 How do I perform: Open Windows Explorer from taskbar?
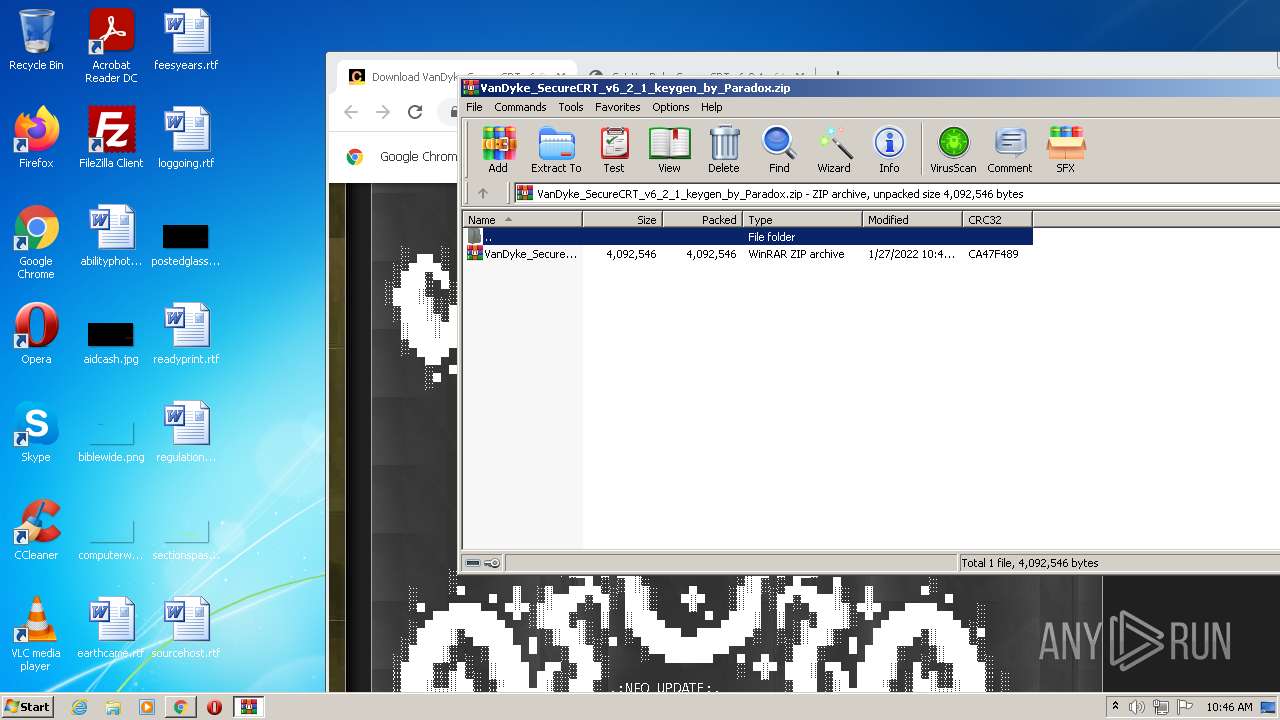(113, 707)
